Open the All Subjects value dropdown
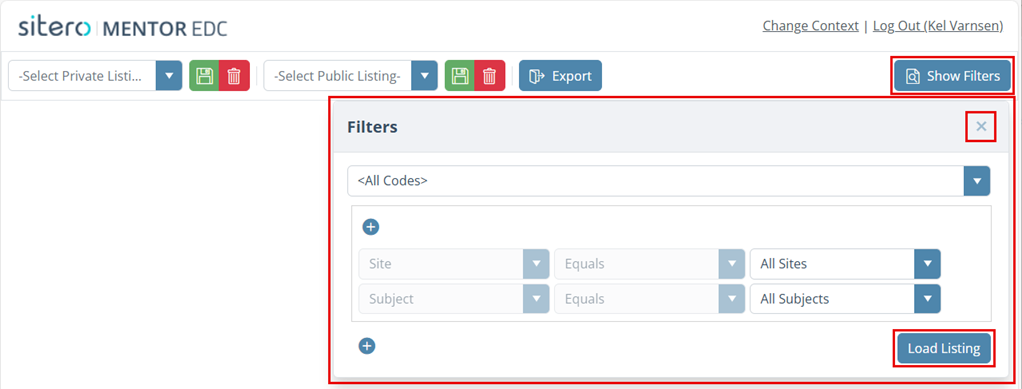Viewport: 1022px width, 389px height. 845,299
